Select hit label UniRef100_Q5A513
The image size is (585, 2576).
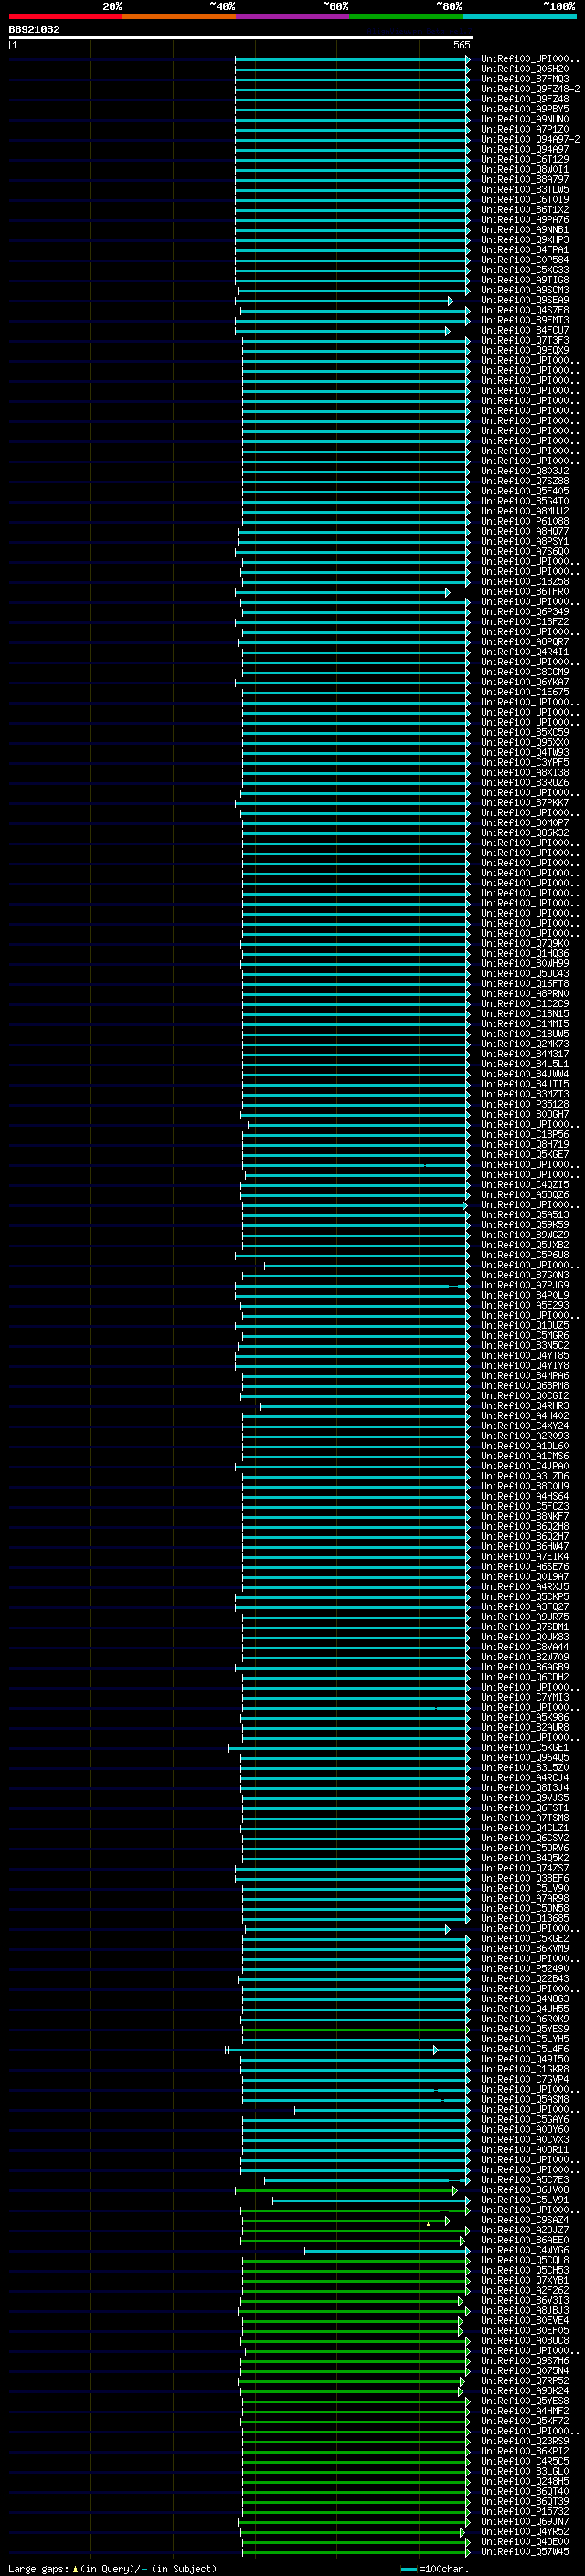click(x=524, y=1214)
